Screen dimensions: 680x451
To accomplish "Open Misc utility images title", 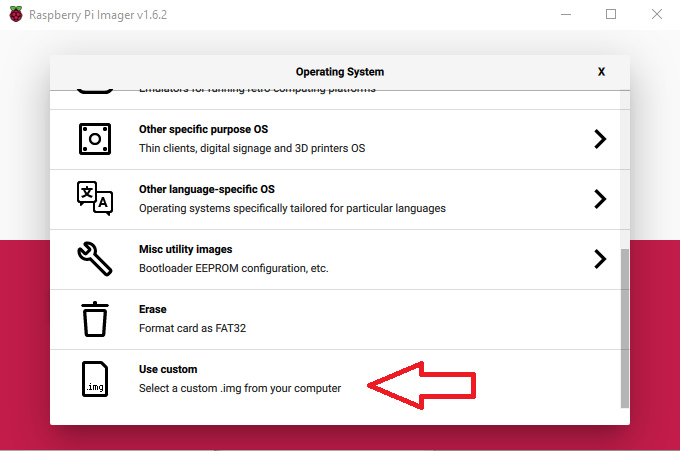I will click(x=186, y=249).
